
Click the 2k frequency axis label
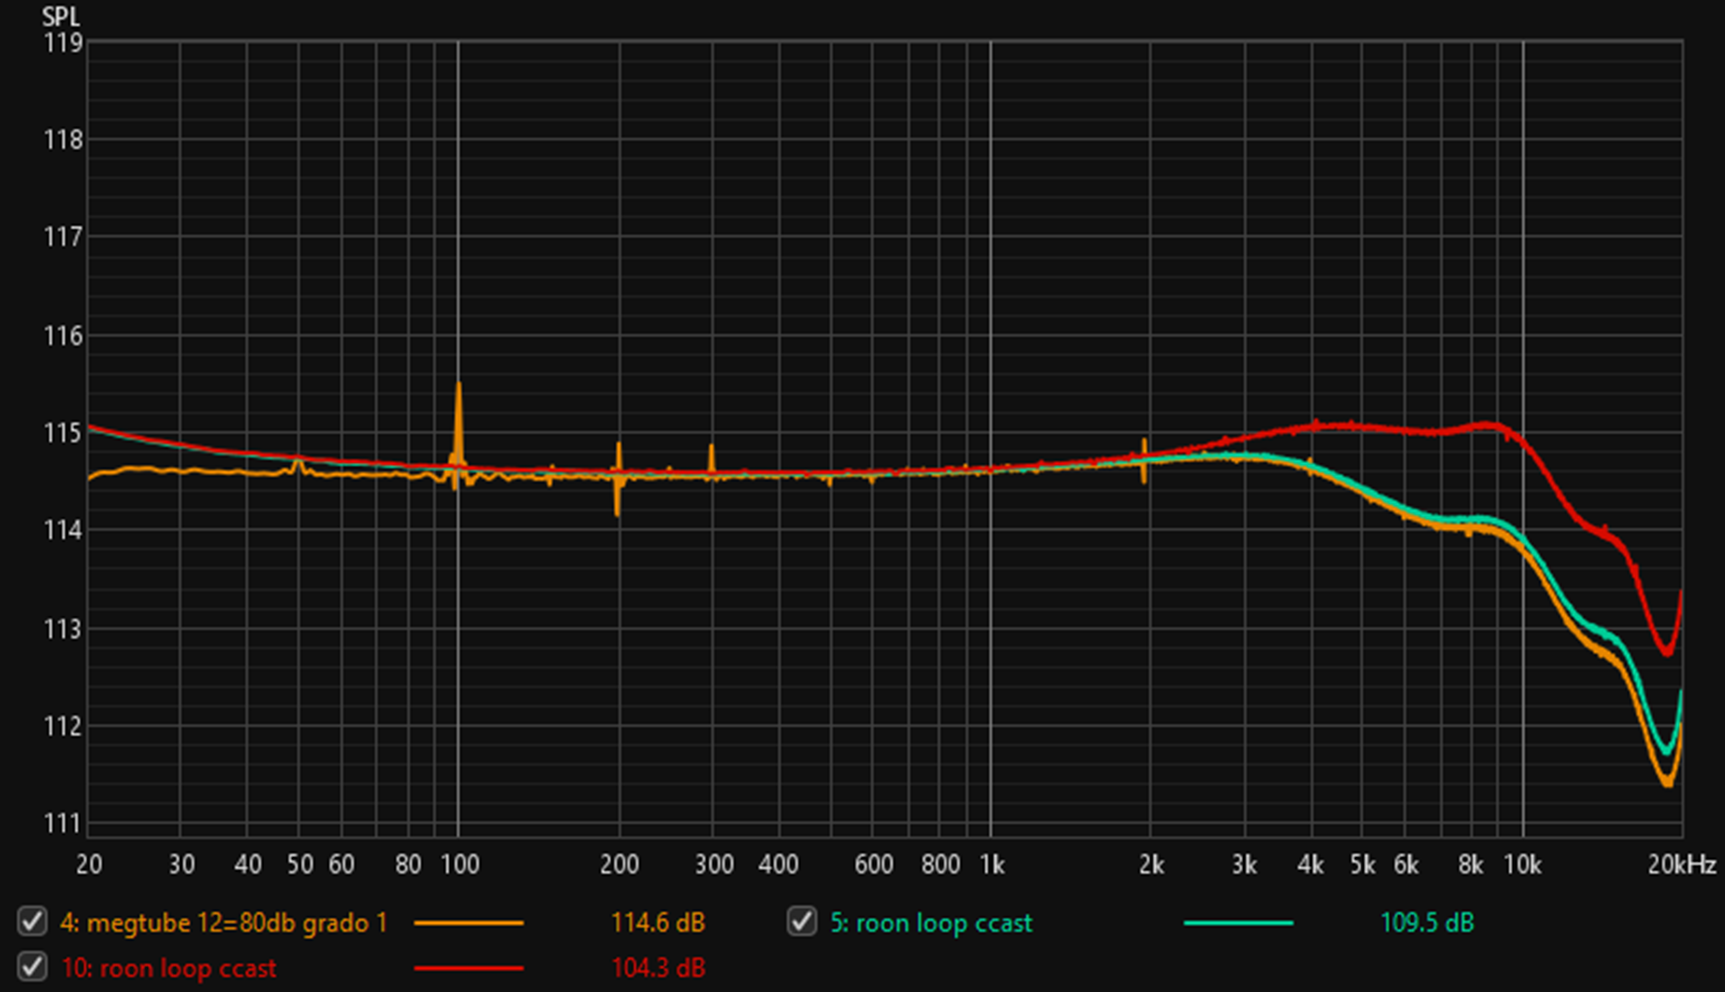1151,865
